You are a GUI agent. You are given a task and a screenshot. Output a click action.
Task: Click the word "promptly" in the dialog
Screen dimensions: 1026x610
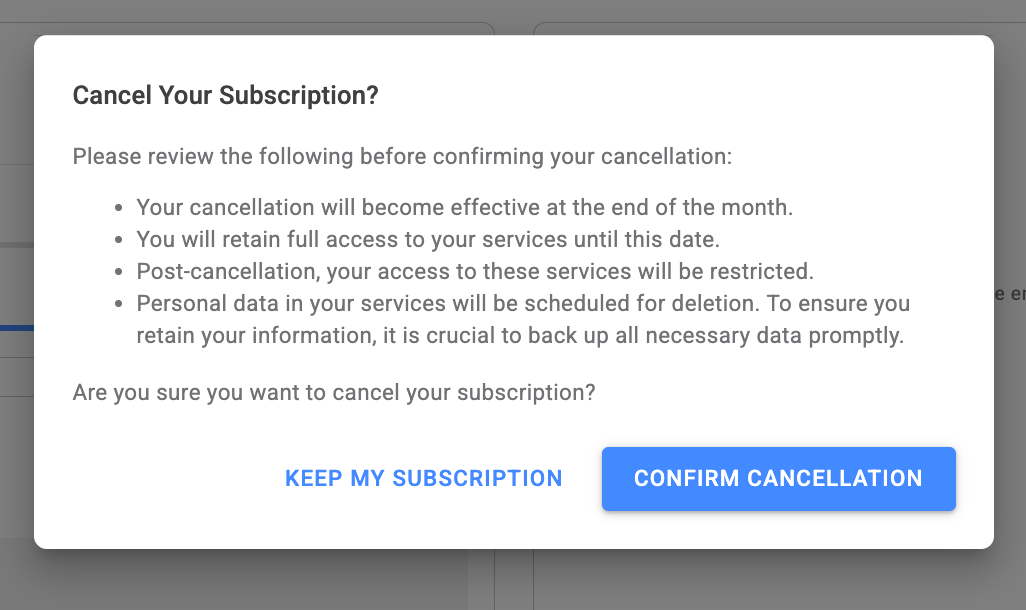point(860,335)
